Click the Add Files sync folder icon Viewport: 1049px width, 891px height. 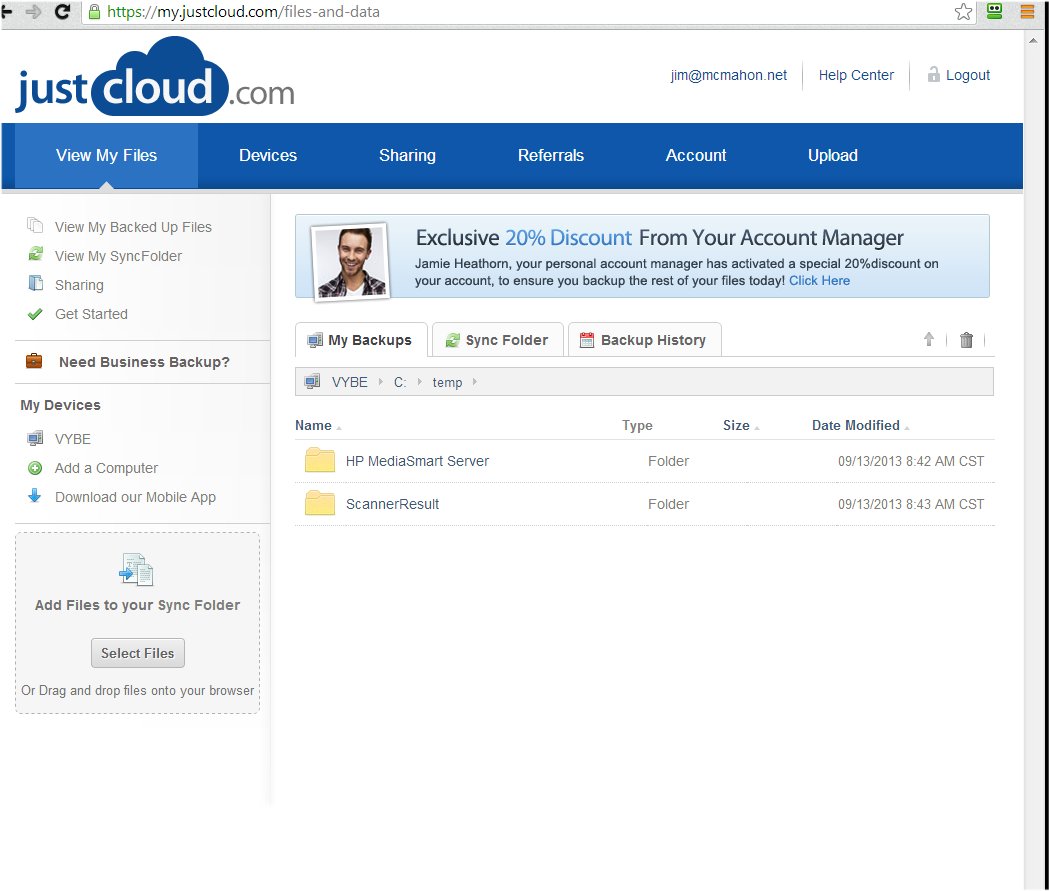(x=136, y=570)
